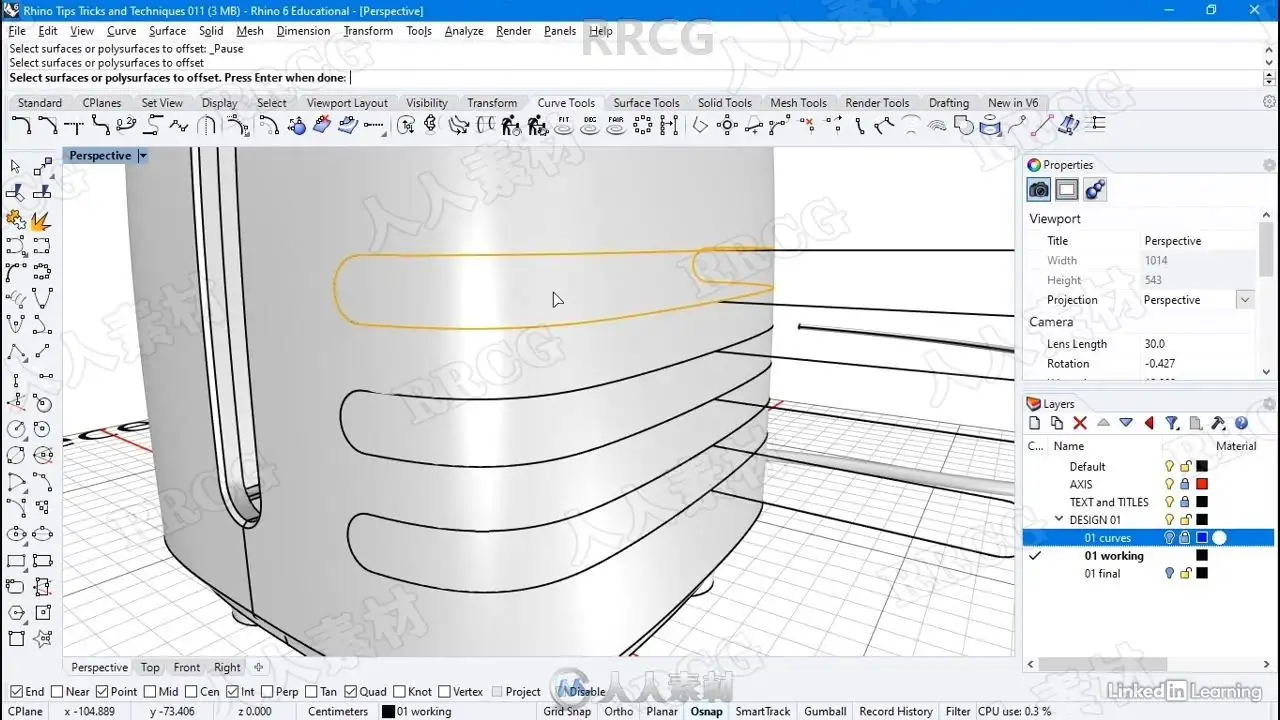The width and height of the screenshot is (1280, 720).
Task: Click the blue color swatch of 01 curves
Action: (1202, 538)
